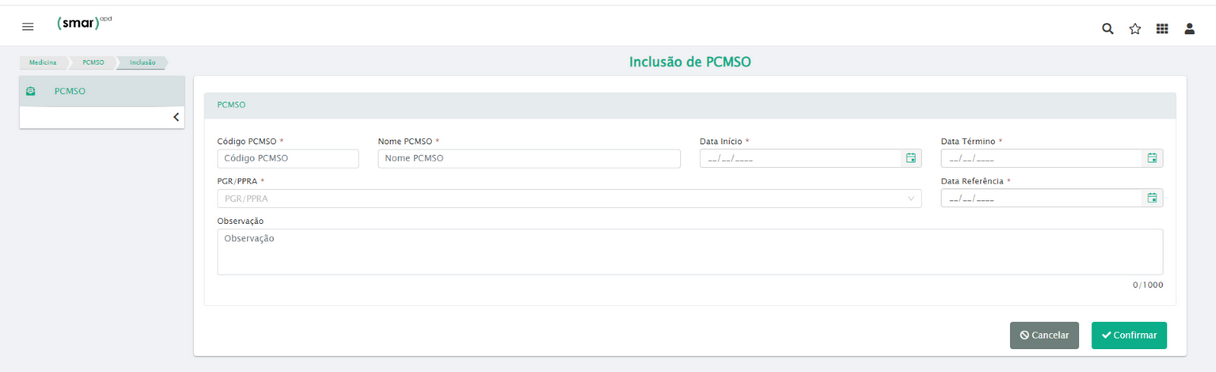Focus the Código PCMSO input field
This screenshot has width=1216, height=372.
pos(288,158)
